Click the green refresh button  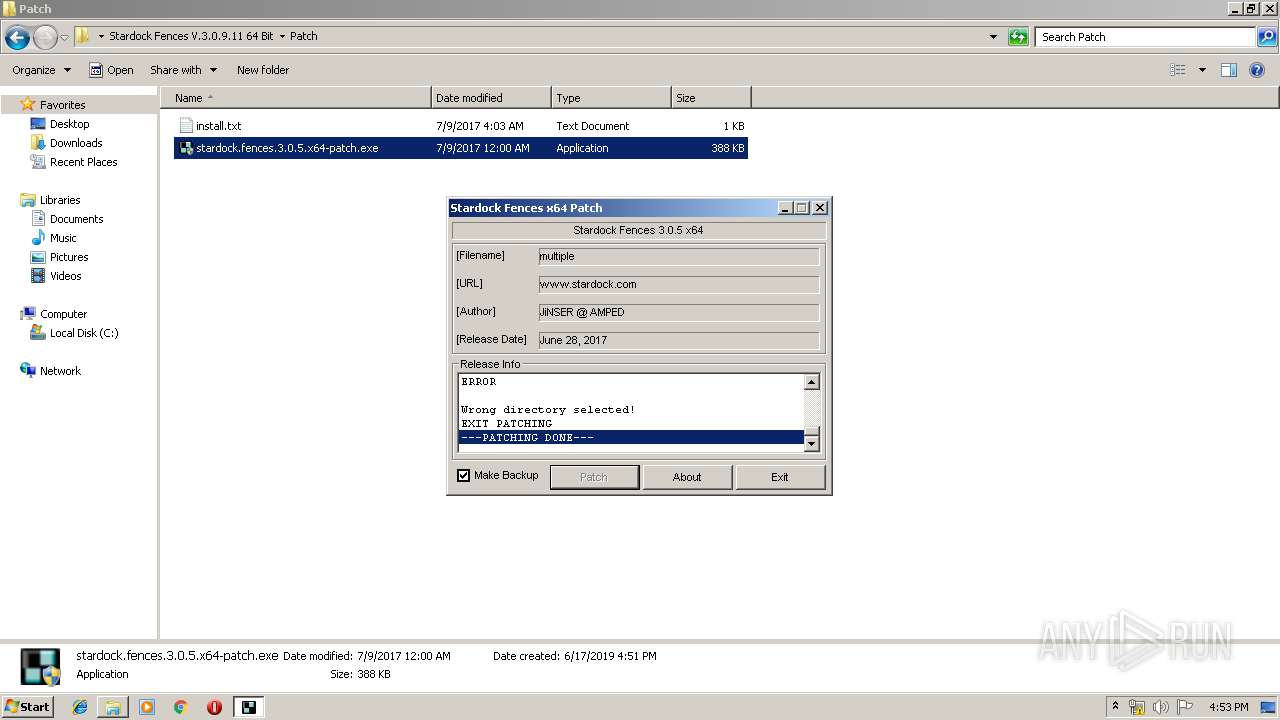point(1018,37)
